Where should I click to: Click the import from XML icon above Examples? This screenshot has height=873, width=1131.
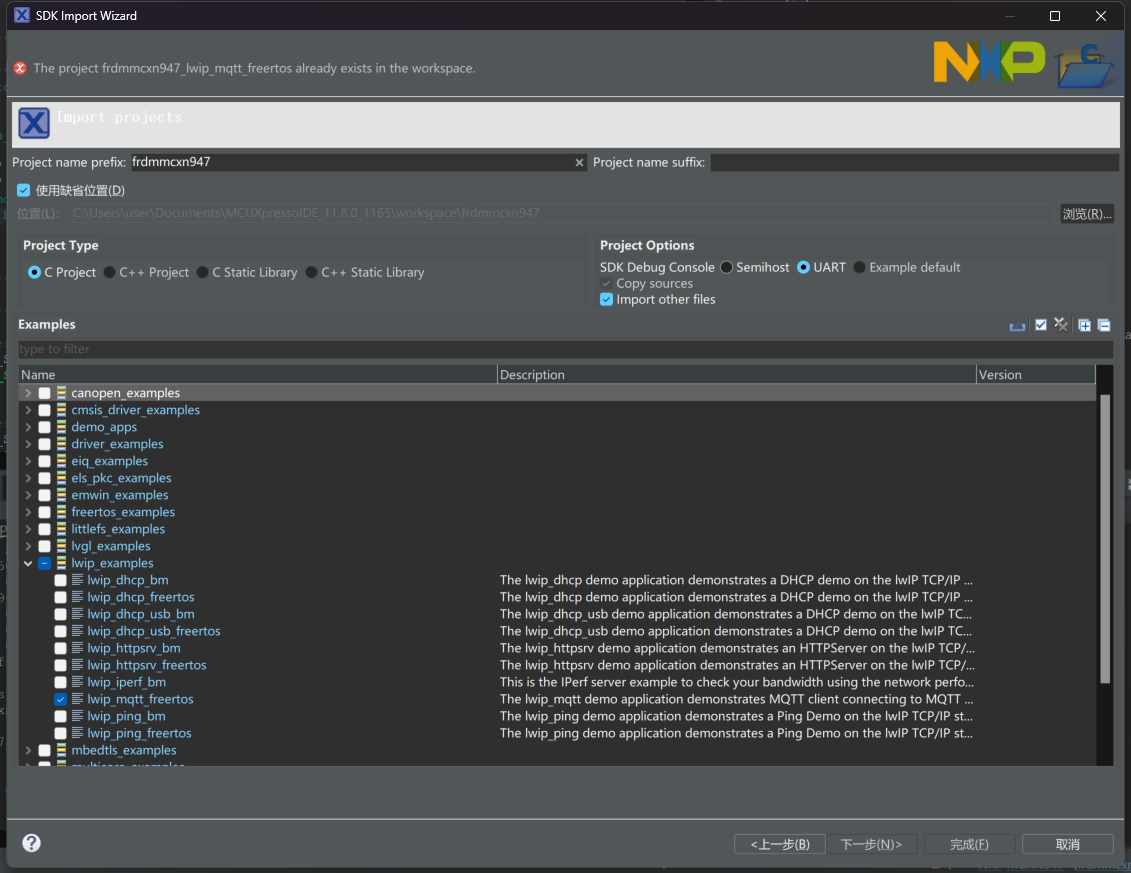pyautogui.click(x=1017, y=325)
